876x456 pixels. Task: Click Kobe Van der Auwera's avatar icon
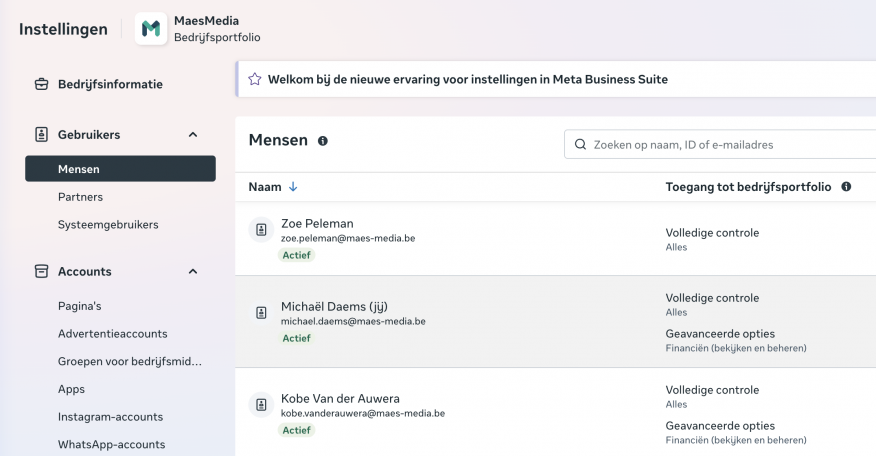[261, 405]
